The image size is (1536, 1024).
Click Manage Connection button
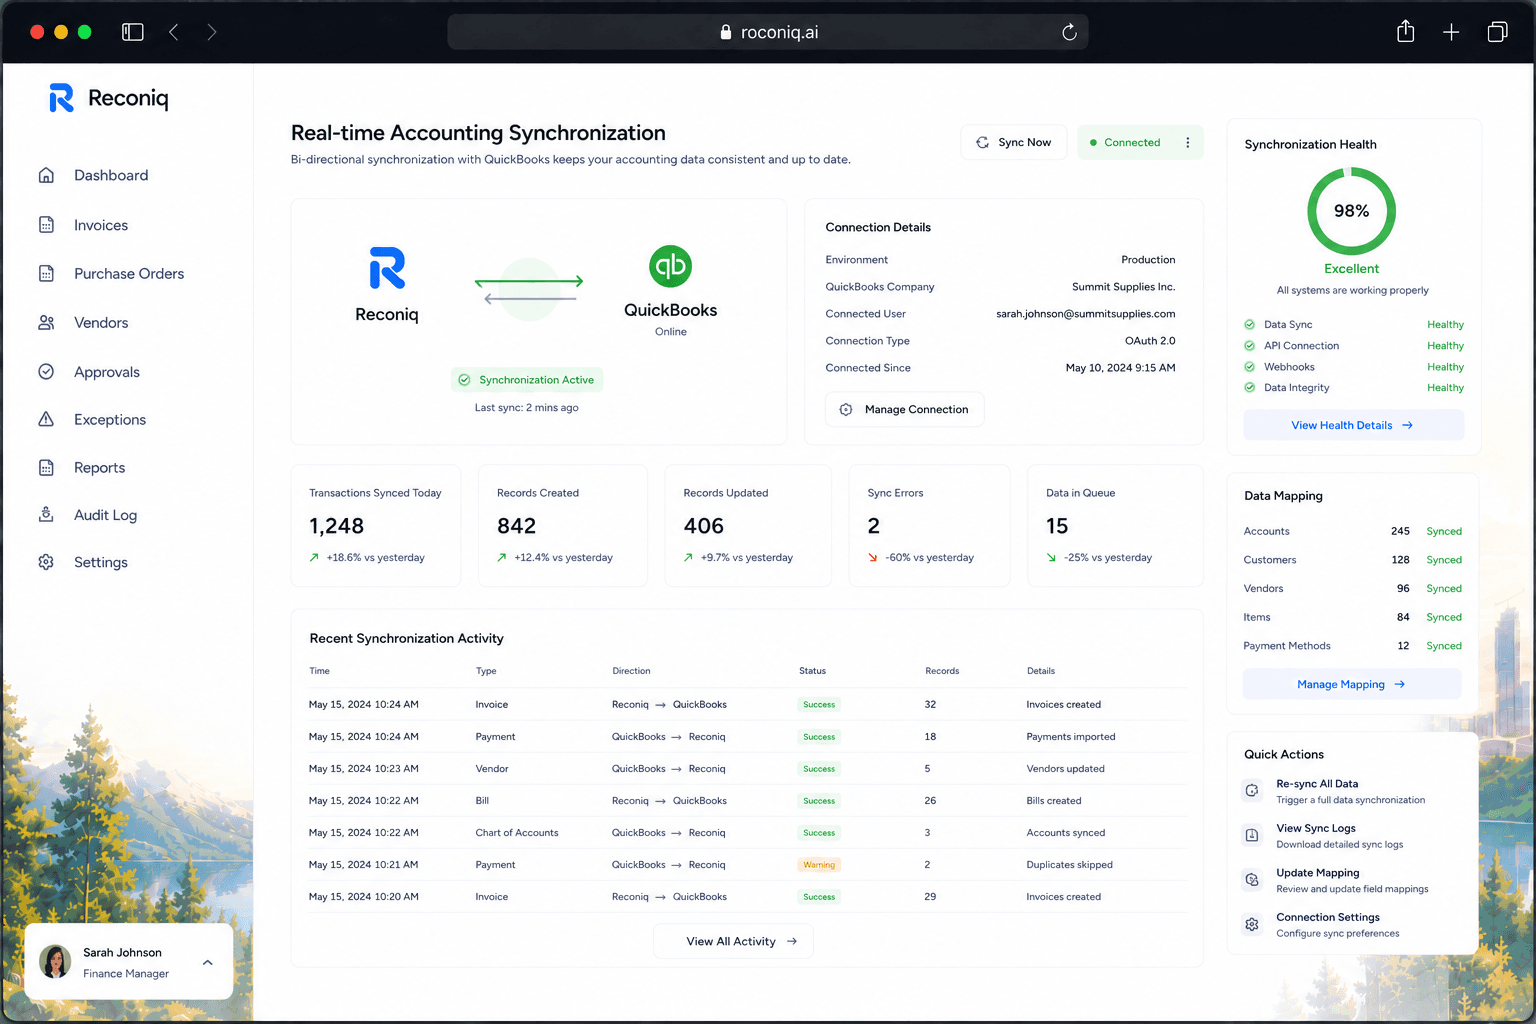(905, 409)
